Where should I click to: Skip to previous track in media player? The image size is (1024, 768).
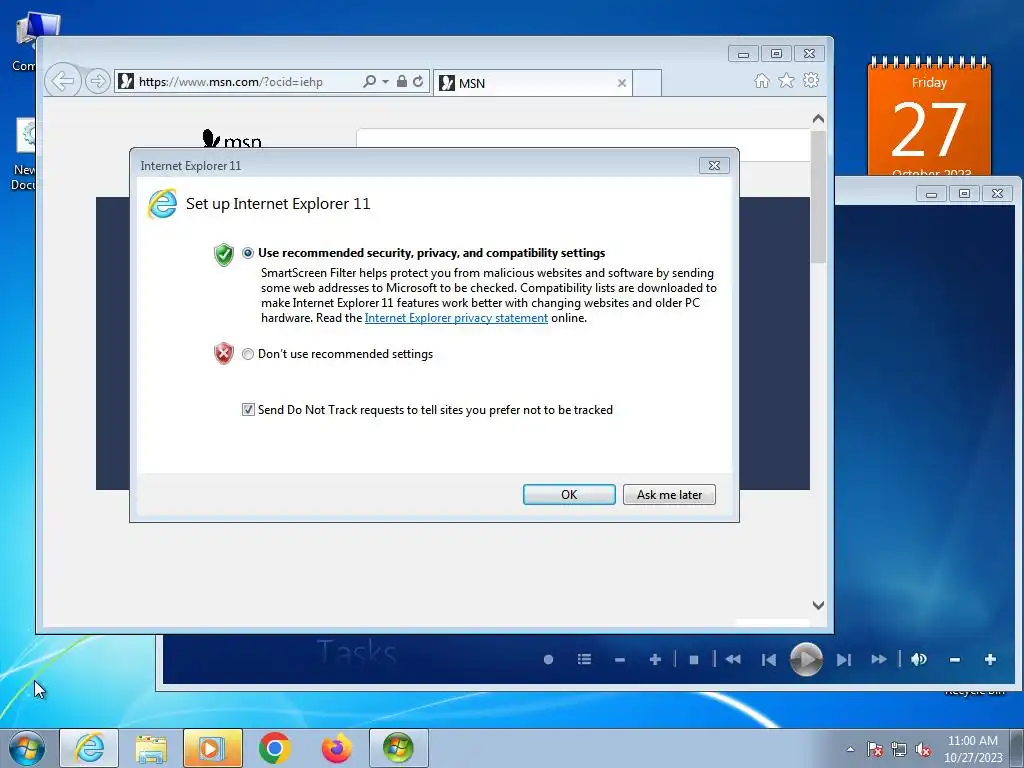click(x=769, y=660)
